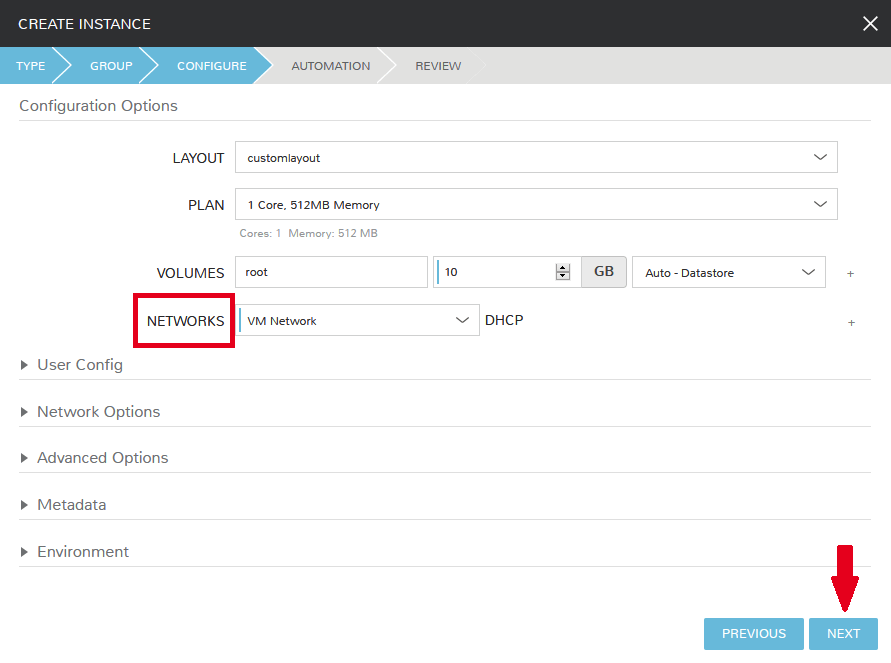The image size is (891, 663).
Task: Expand the Network Options section
Action: pyautogui.click(x=98, y=412)
